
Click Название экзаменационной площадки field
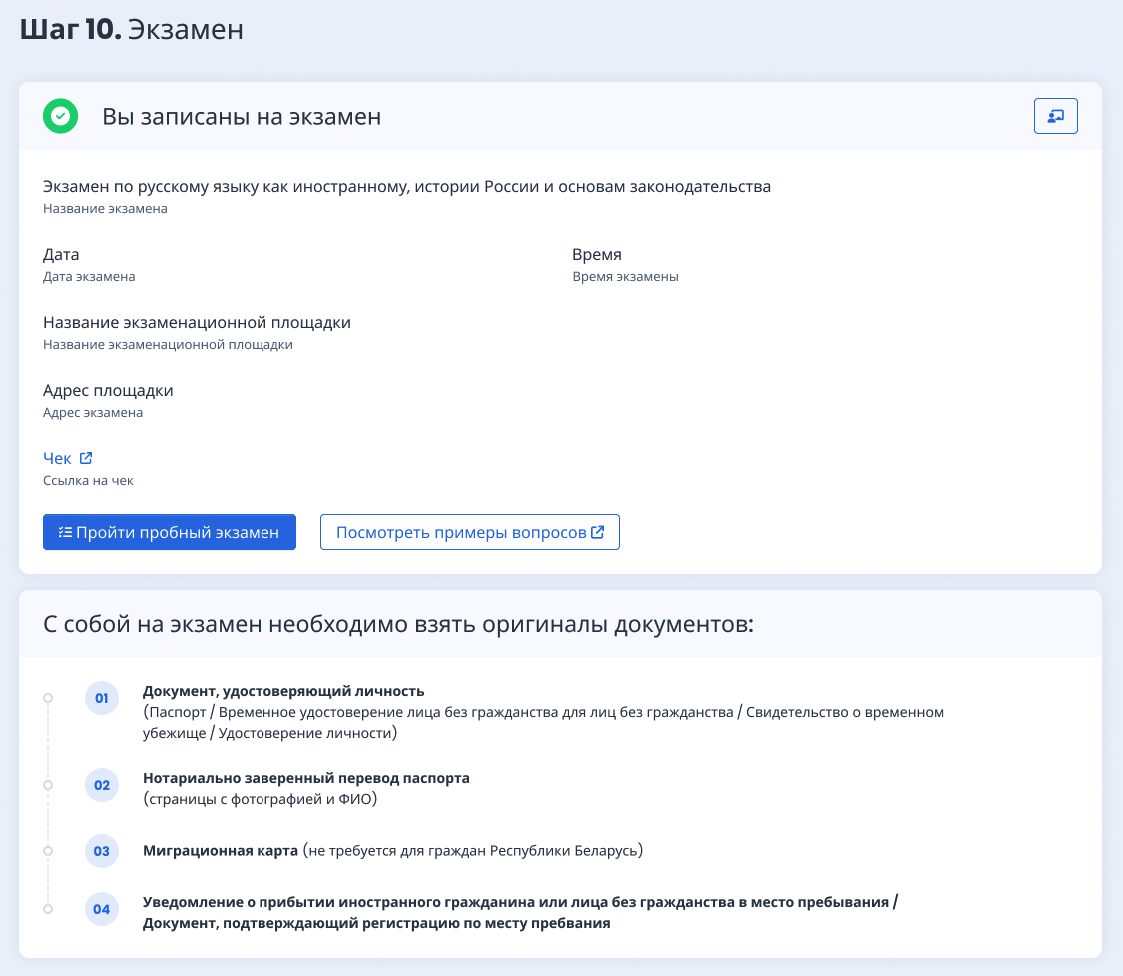pos(197,333)
